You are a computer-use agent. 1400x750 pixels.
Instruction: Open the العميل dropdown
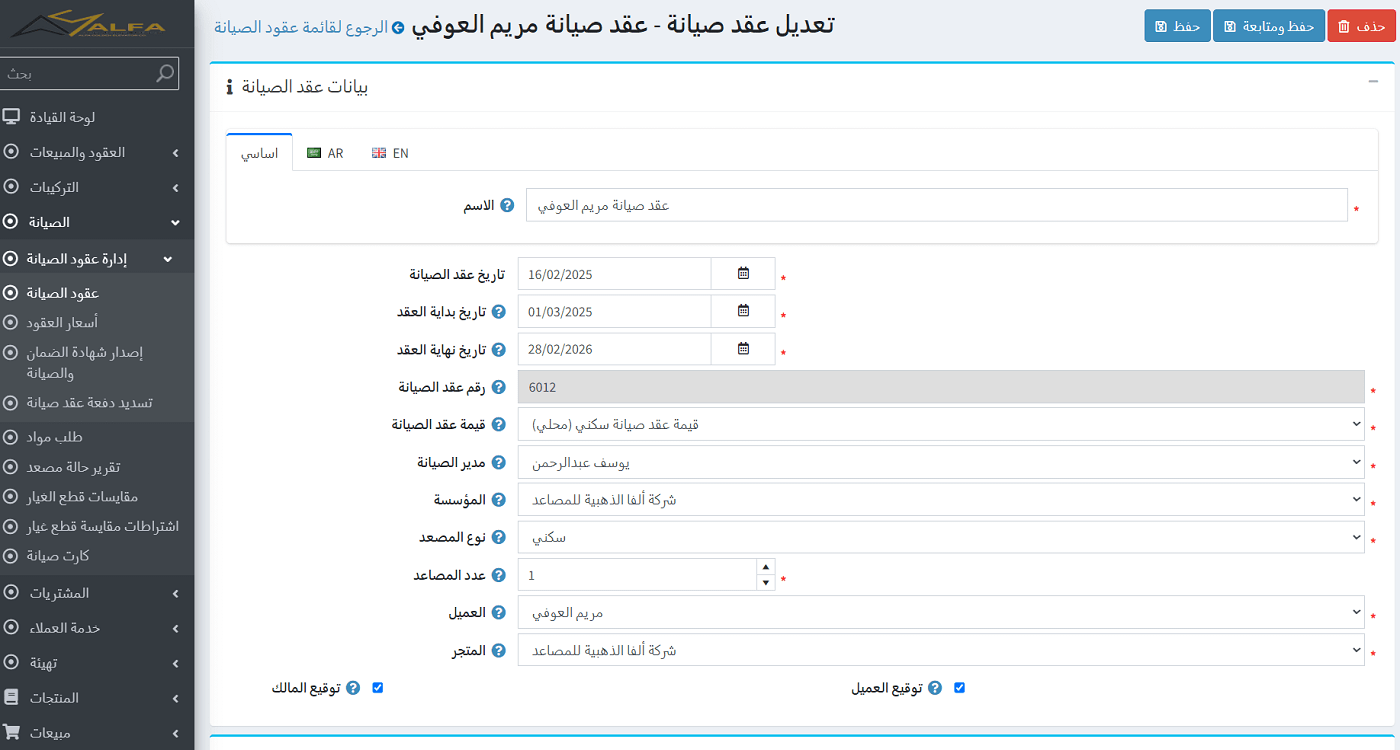pos(941,612)
